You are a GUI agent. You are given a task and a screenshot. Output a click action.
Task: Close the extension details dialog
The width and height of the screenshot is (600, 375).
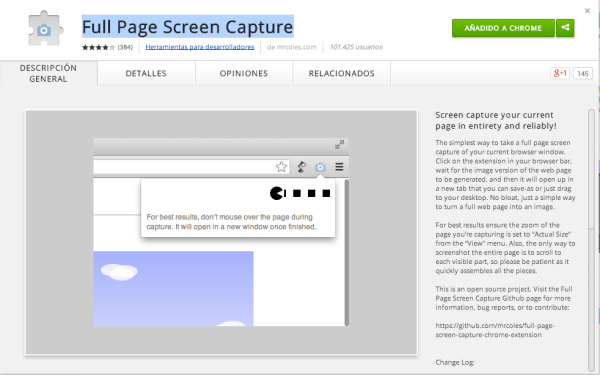[x=587, y=11]
